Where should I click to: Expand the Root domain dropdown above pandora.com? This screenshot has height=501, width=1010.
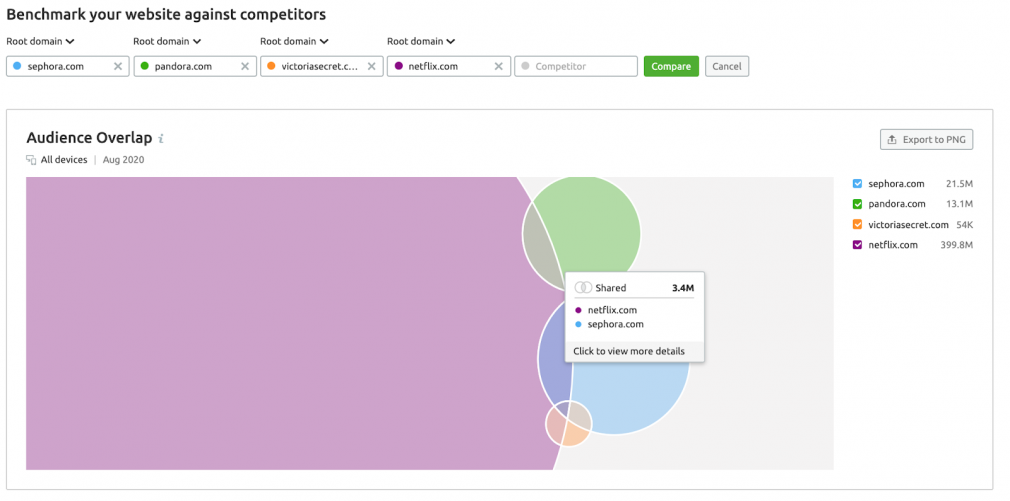click(x=167, y=41)
